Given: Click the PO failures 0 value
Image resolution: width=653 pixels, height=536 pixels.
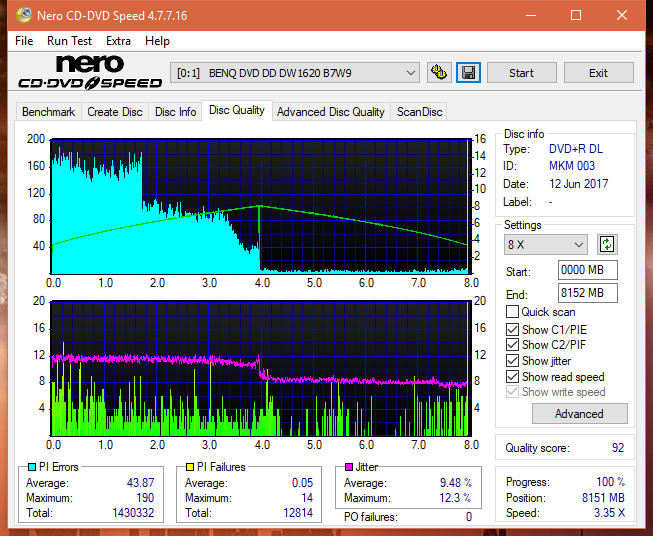Looking at the screenshot, I should pyautogui.click(x=469, y=517).
